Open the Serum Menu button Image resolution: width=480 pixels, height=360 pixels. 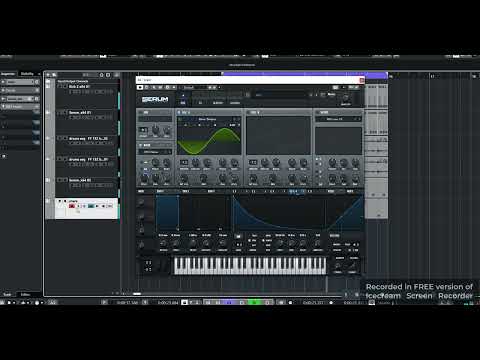(x=331, y=95)
